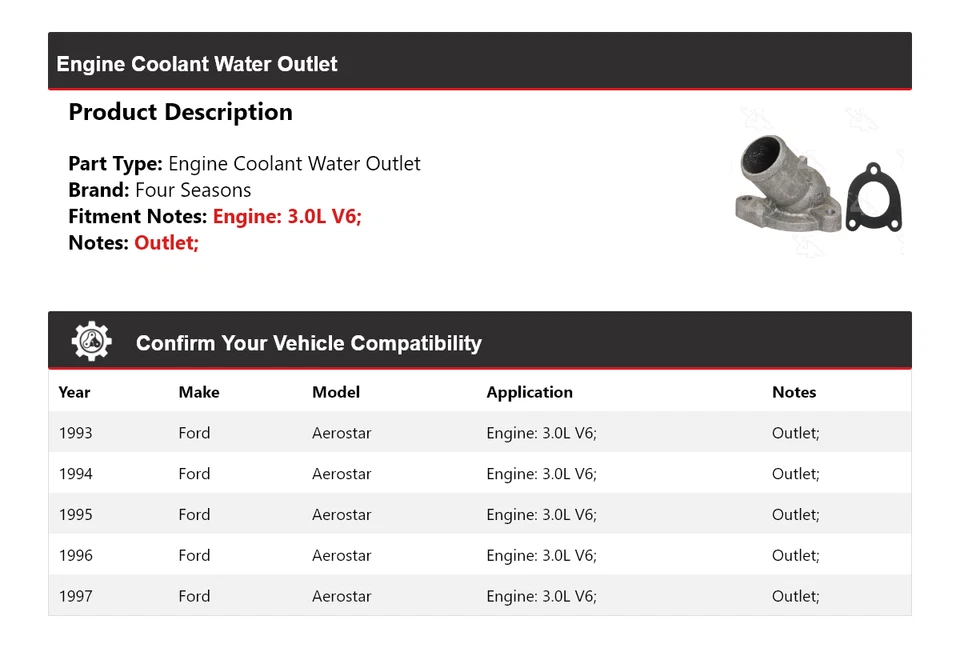Click the Part Type label

[115, 164]
